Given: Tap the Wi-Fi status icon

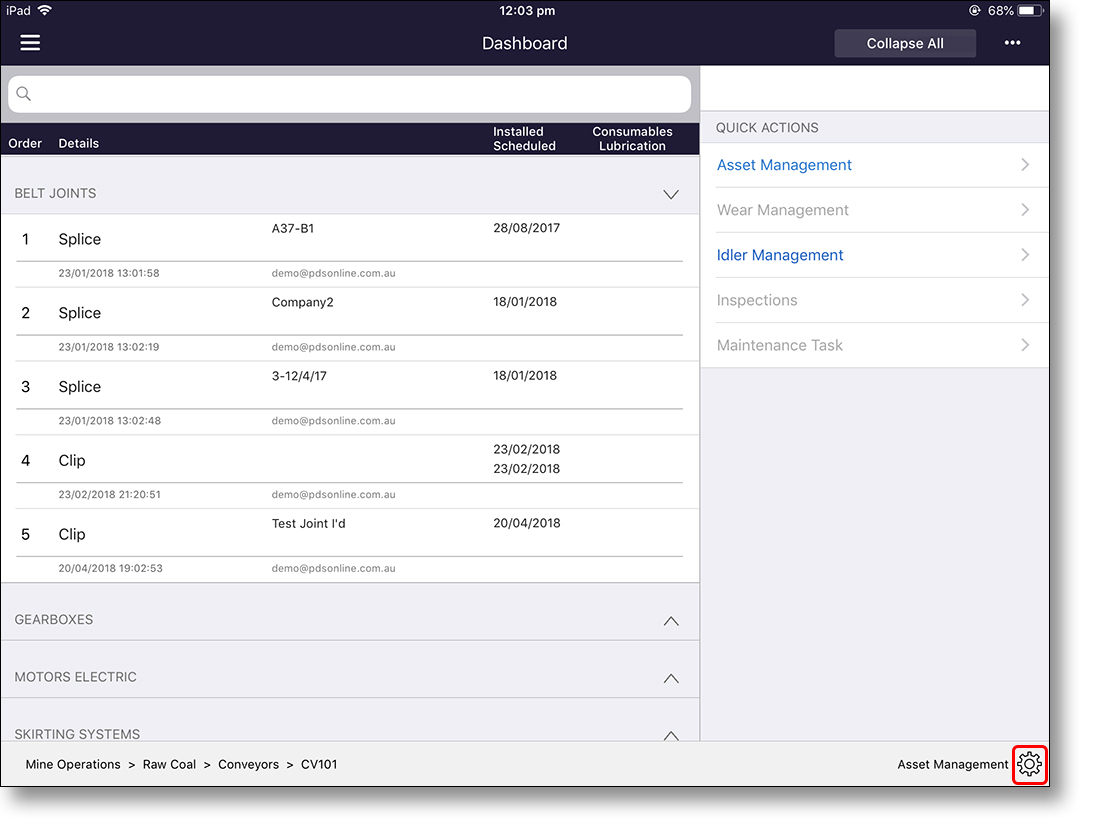Looking at the screenshot, I should click(x=45, y=10).
